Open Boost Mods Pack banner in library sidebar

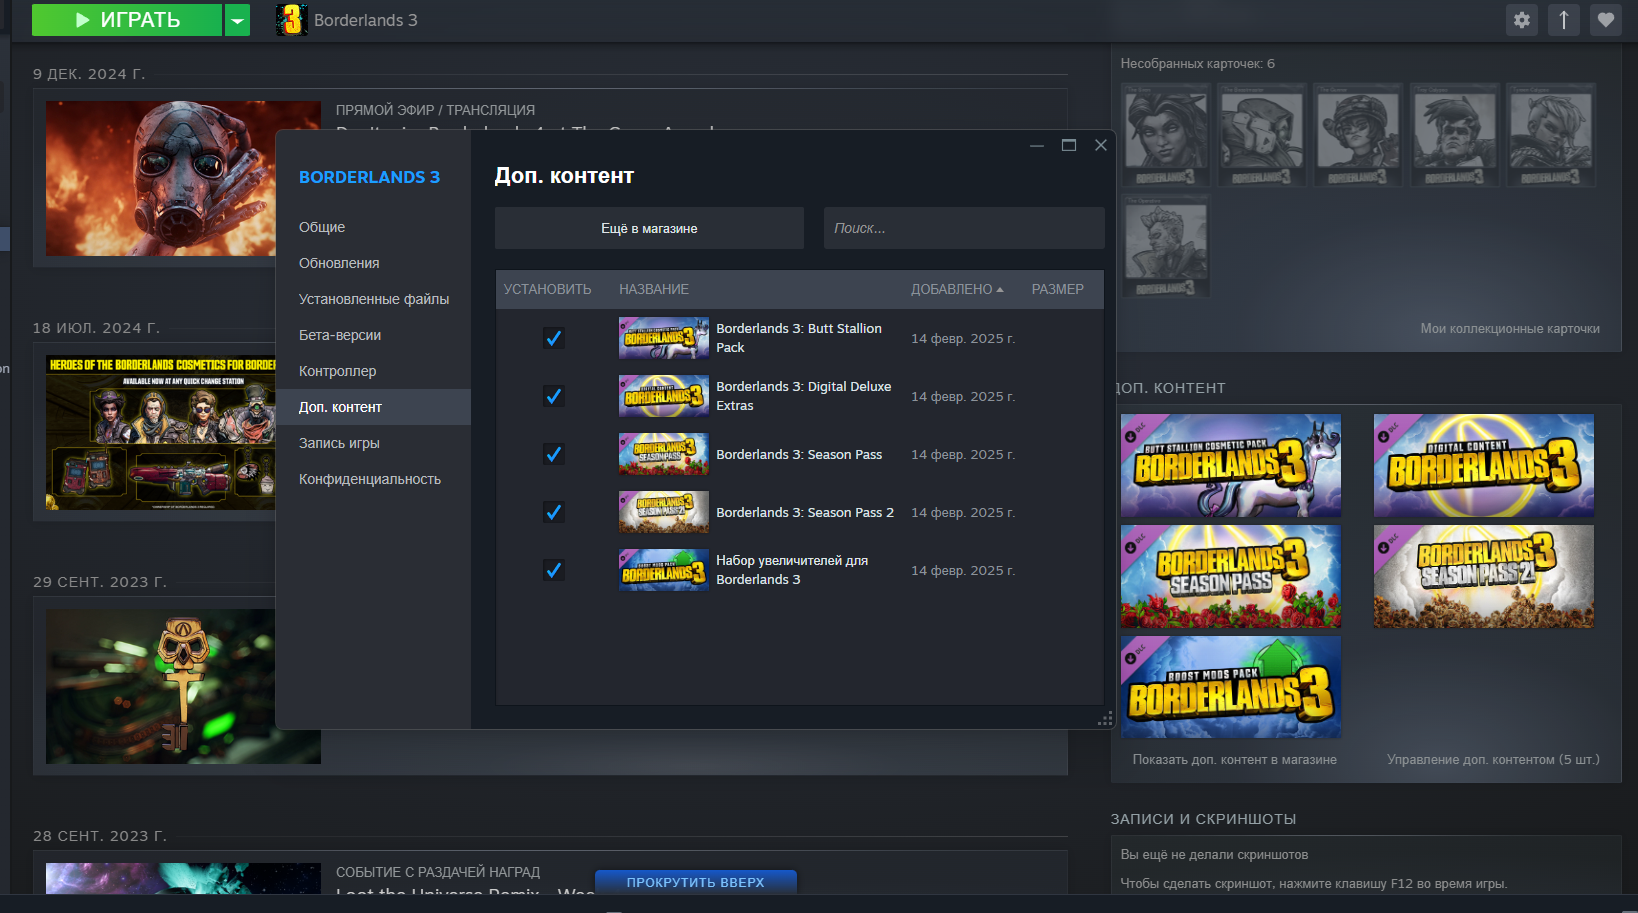1231,687
